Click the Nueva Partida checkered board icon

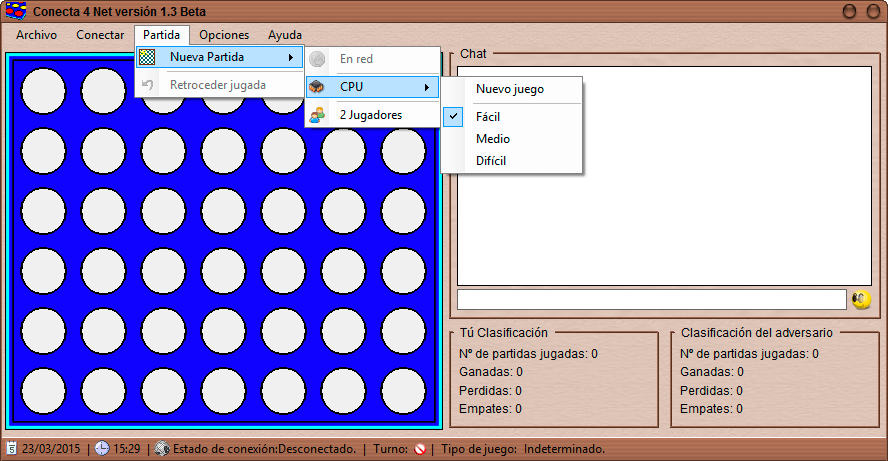pyautogui.click(x=148, y=57)
